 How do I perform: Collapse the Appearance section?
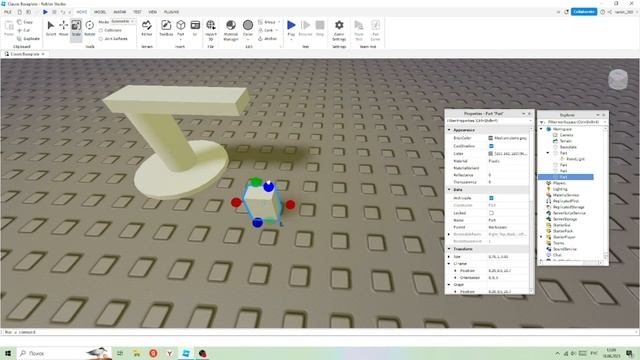[x=449, y=130]
